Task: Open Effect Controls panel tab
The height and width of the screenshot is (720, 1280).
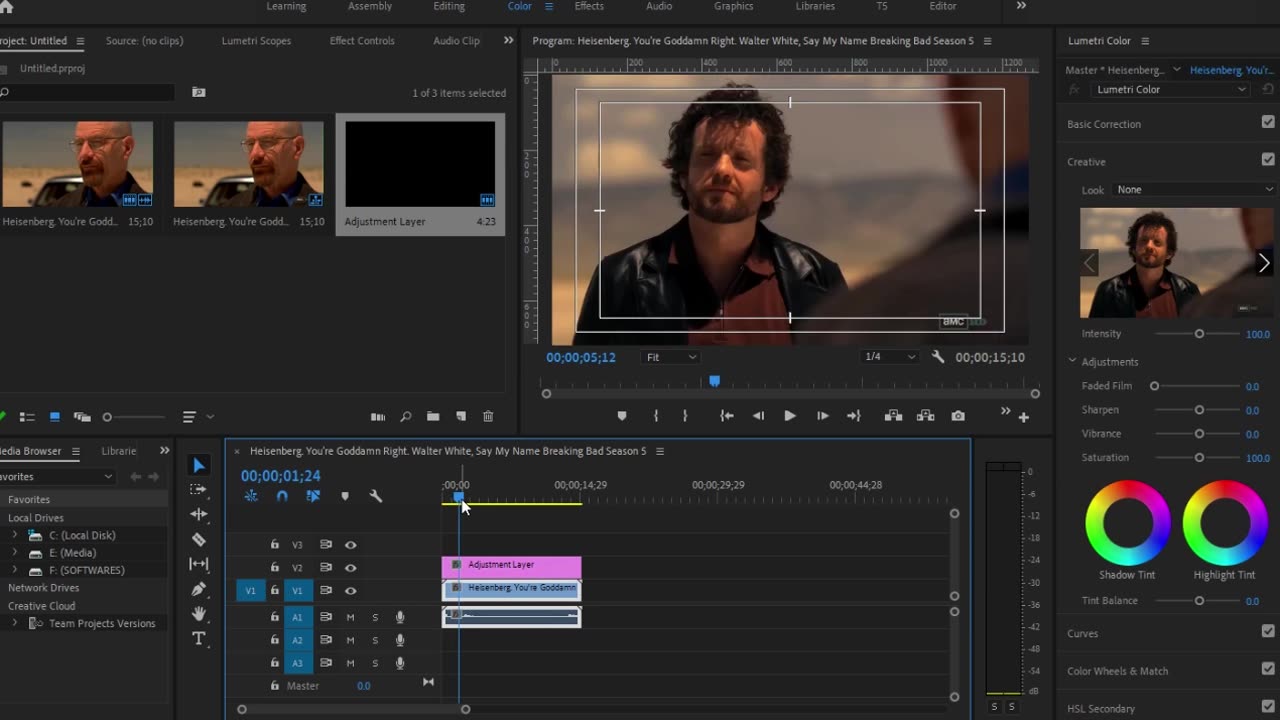Action: coord(362,41)
